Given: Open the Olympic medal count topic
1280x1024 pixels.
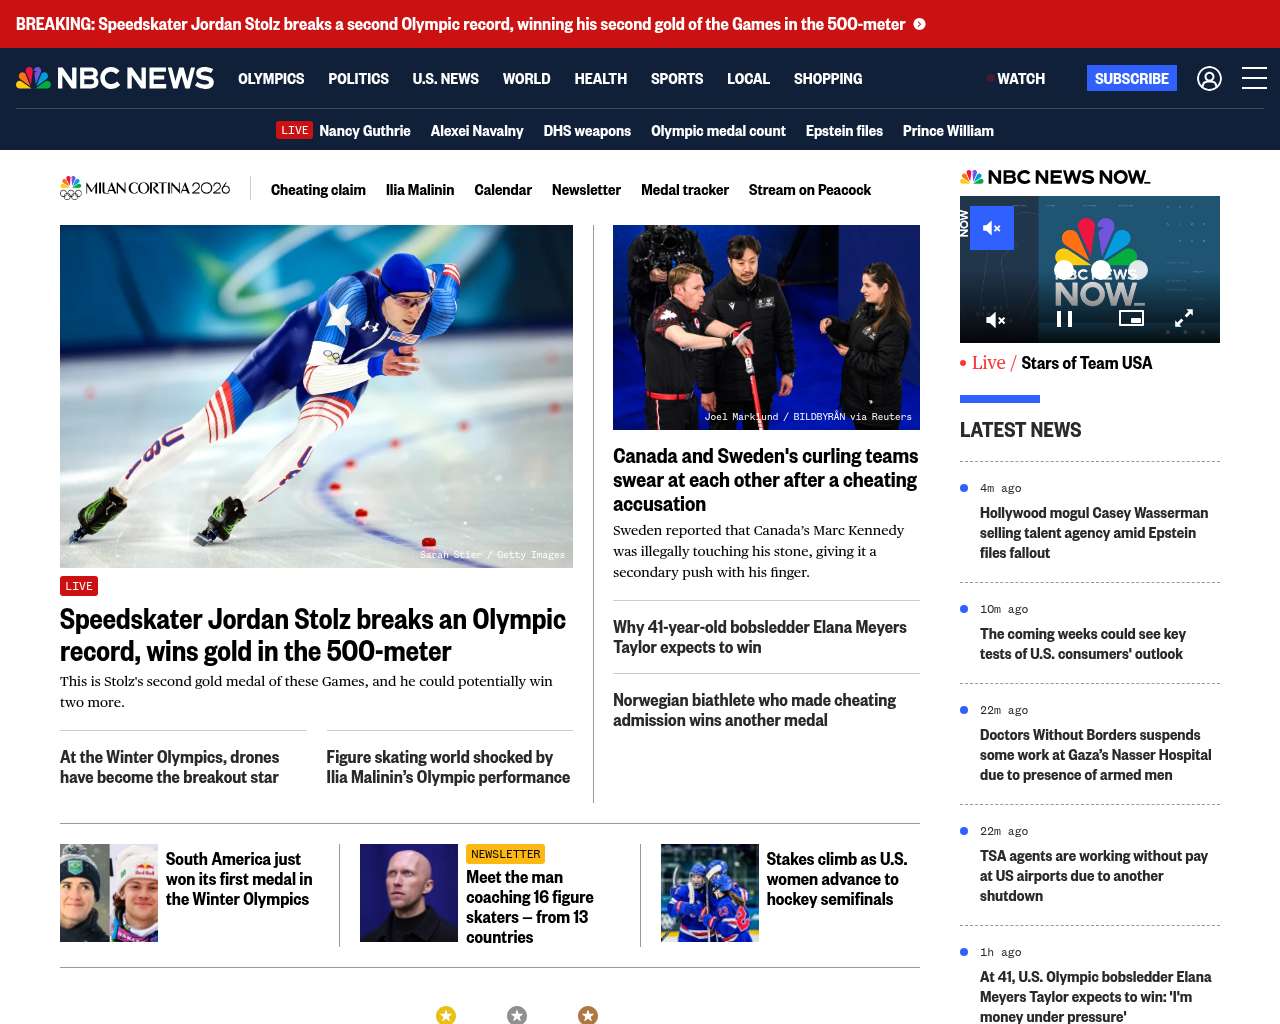Looking at the screenshot, I should click(x=718, y=130).
